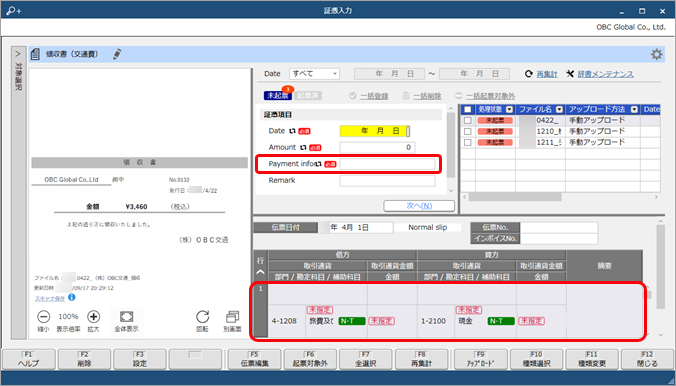
Task: Click the 再集計 refresh icon
Action: coord(529,74)
